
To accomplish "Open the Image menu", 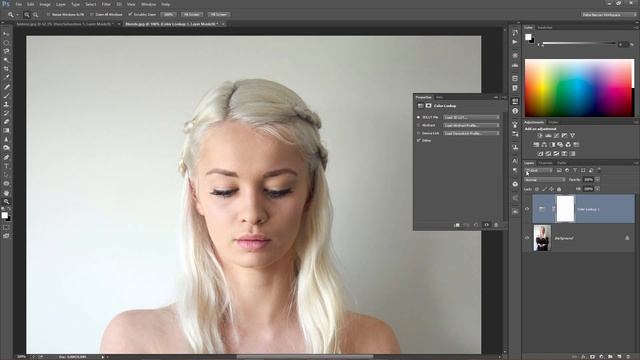I will click(x=45, y=4).
